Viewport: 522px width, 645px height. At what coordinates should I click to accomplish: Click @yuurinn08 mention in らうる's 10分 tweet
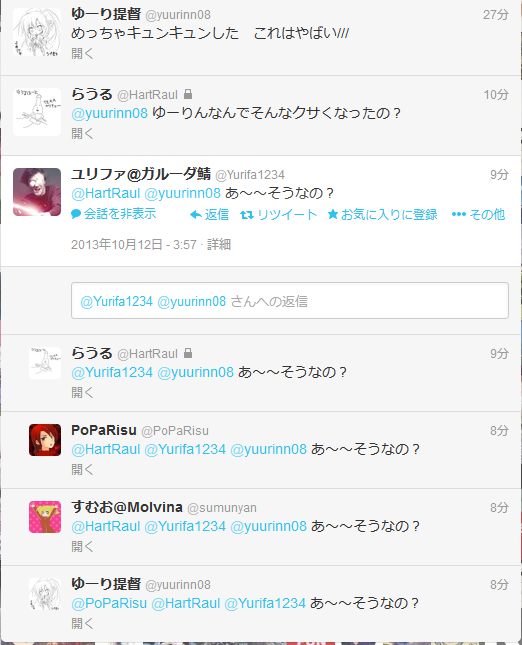pos(109,113)
